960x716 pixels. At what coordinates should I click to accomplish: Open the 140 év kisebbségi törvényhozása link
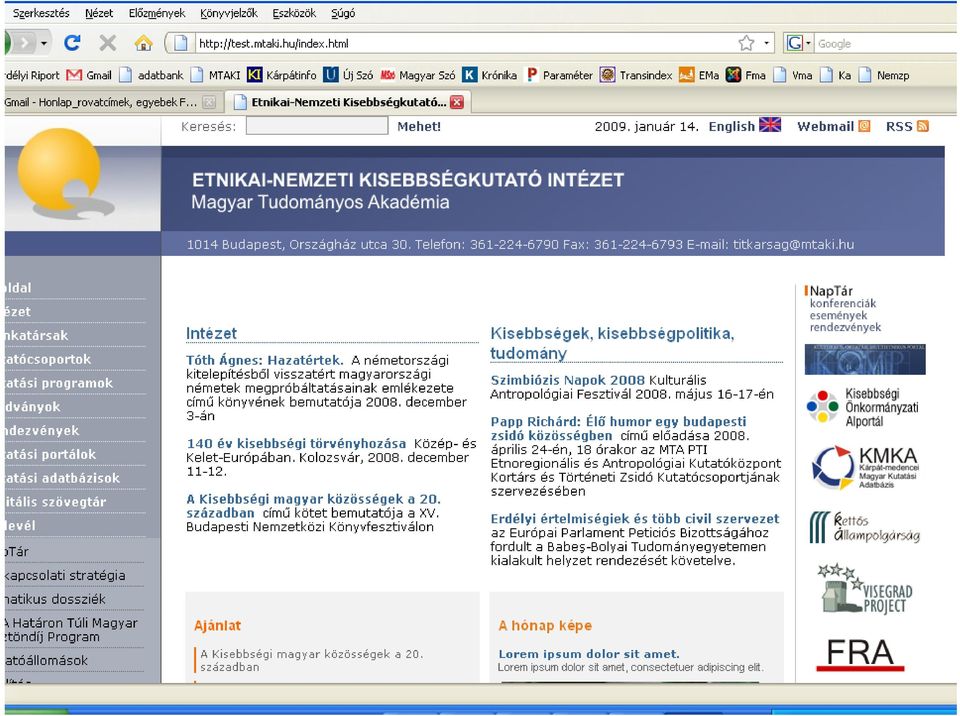(296, 443)
